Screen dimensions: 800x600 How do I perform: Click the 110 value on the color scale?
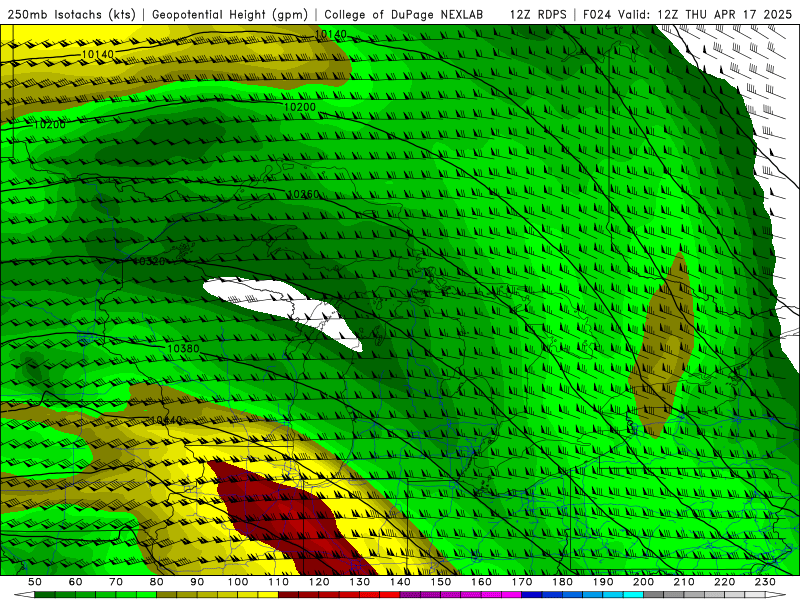pyautogui.click(x=279, y=582)
